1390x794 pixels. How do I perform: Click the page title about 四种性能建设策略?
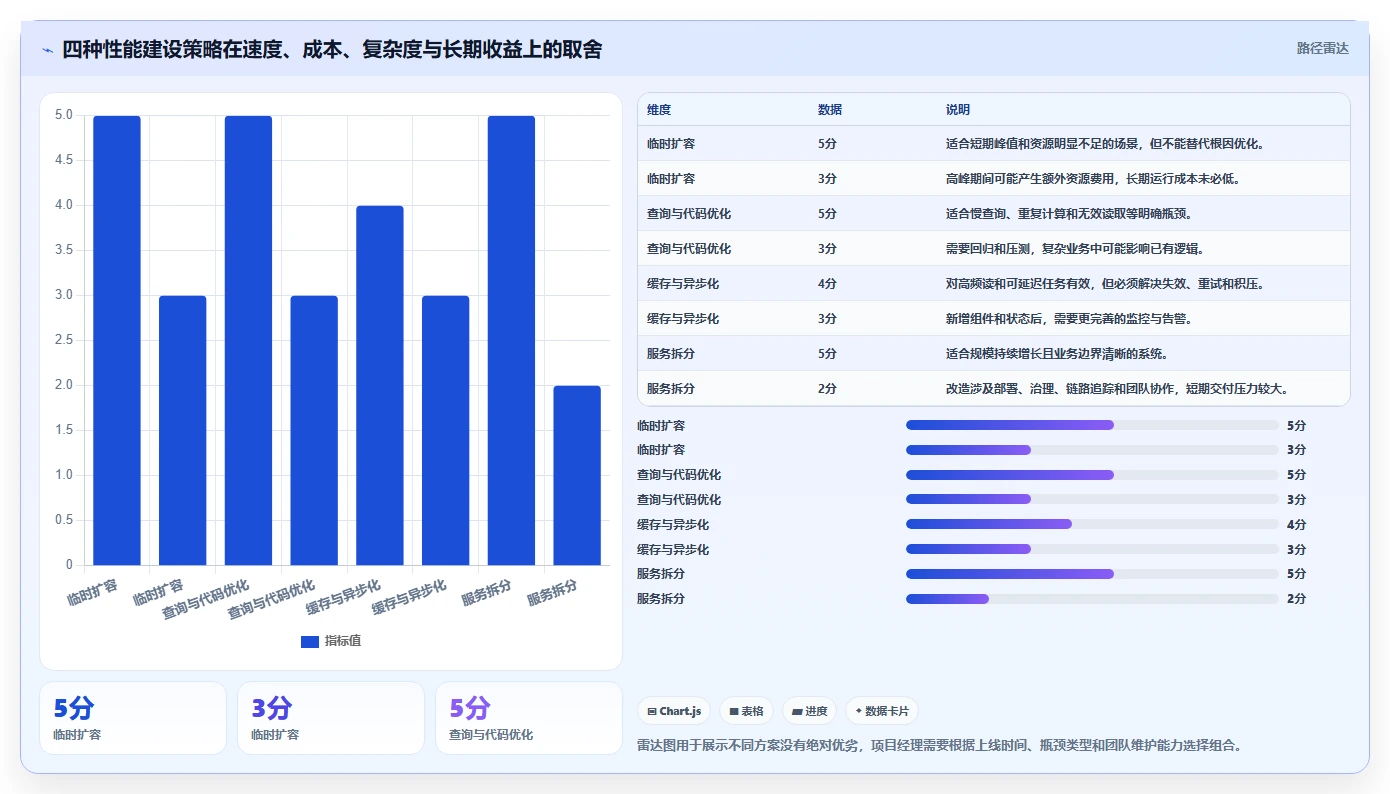tap(332, 49)
